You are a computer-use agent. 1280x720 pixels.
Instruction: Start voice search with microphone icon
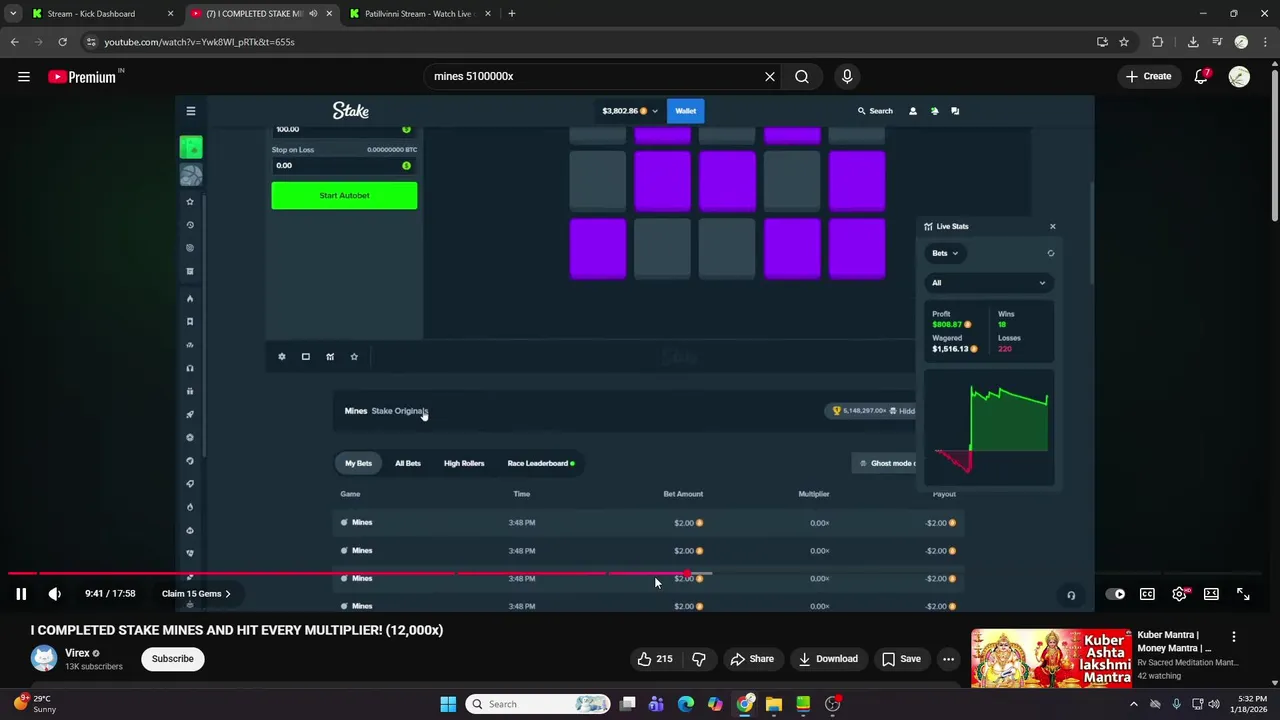tap(847, 76)
